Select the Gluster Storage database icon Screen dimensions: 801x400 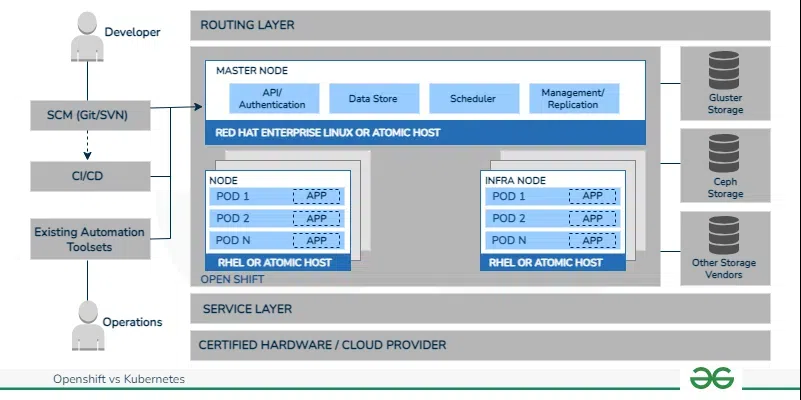[724, 70]
